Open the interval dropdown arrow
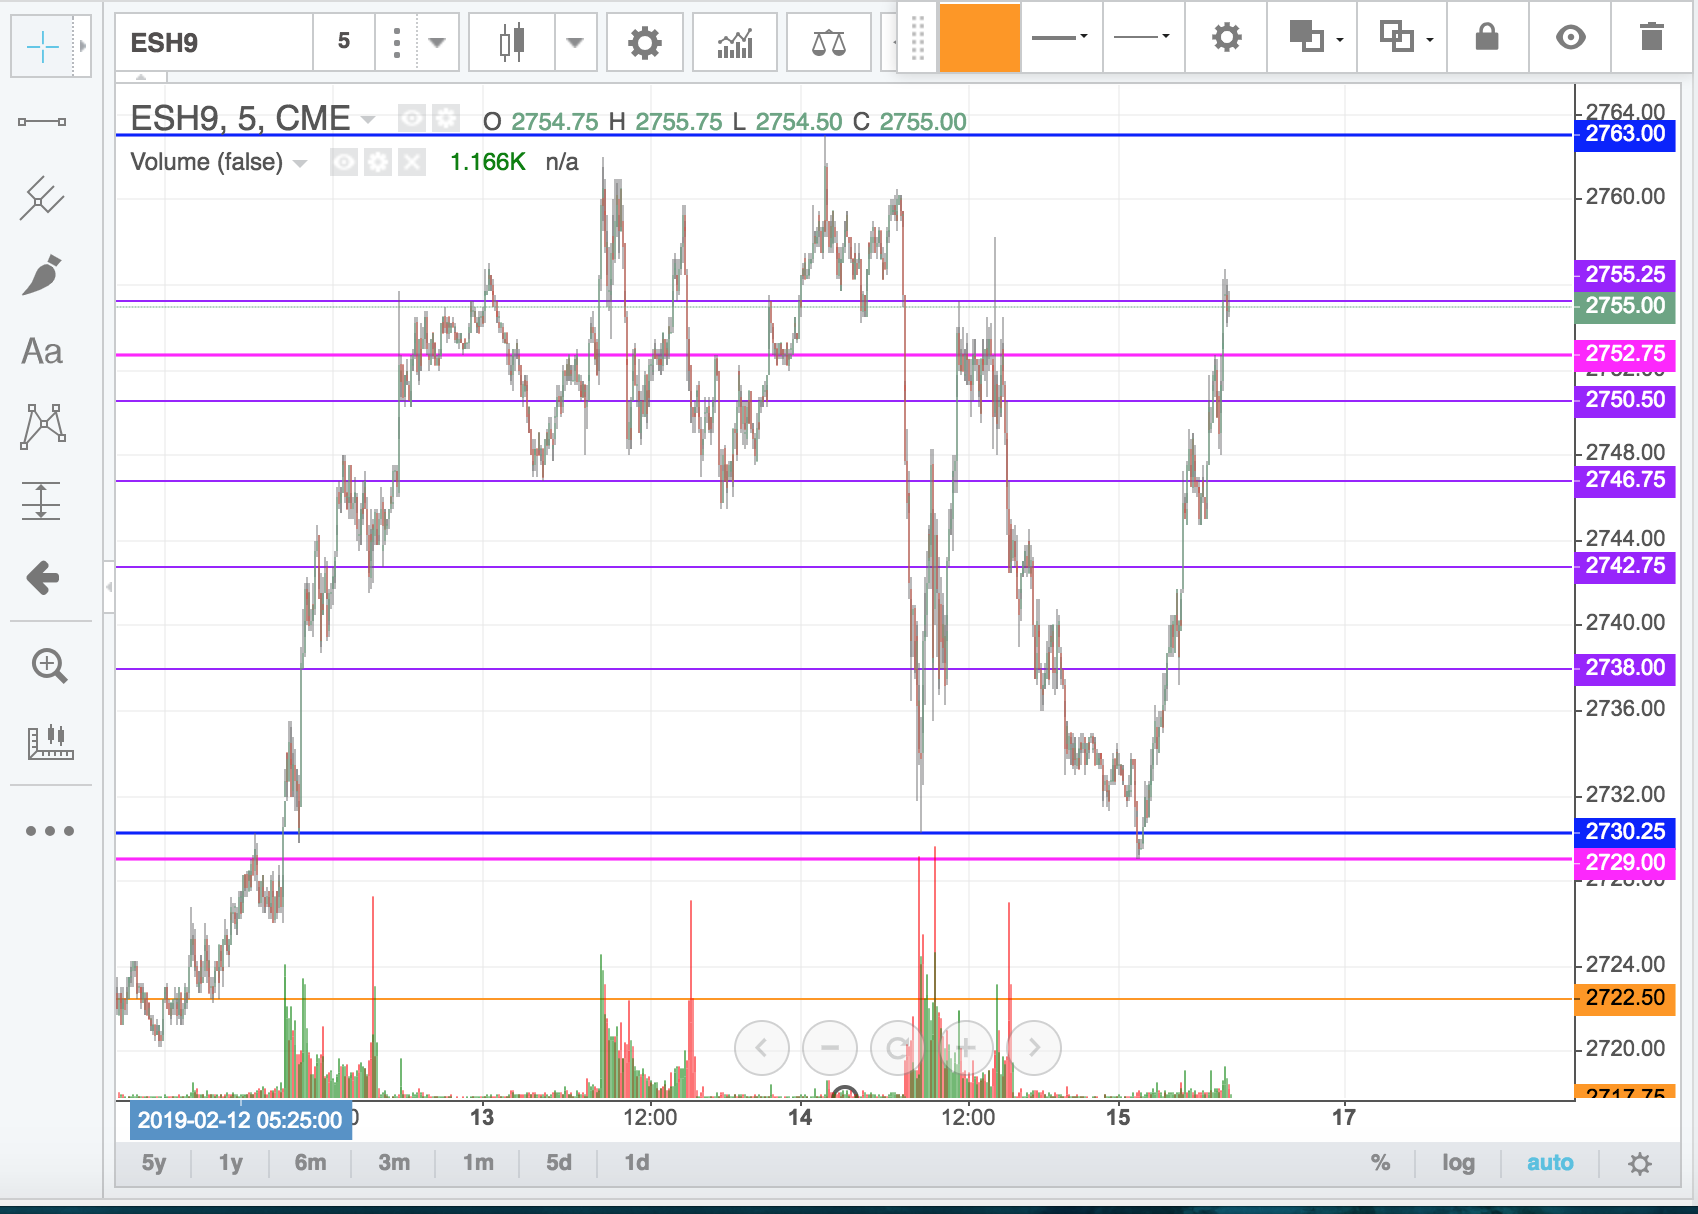 (437, 42)
